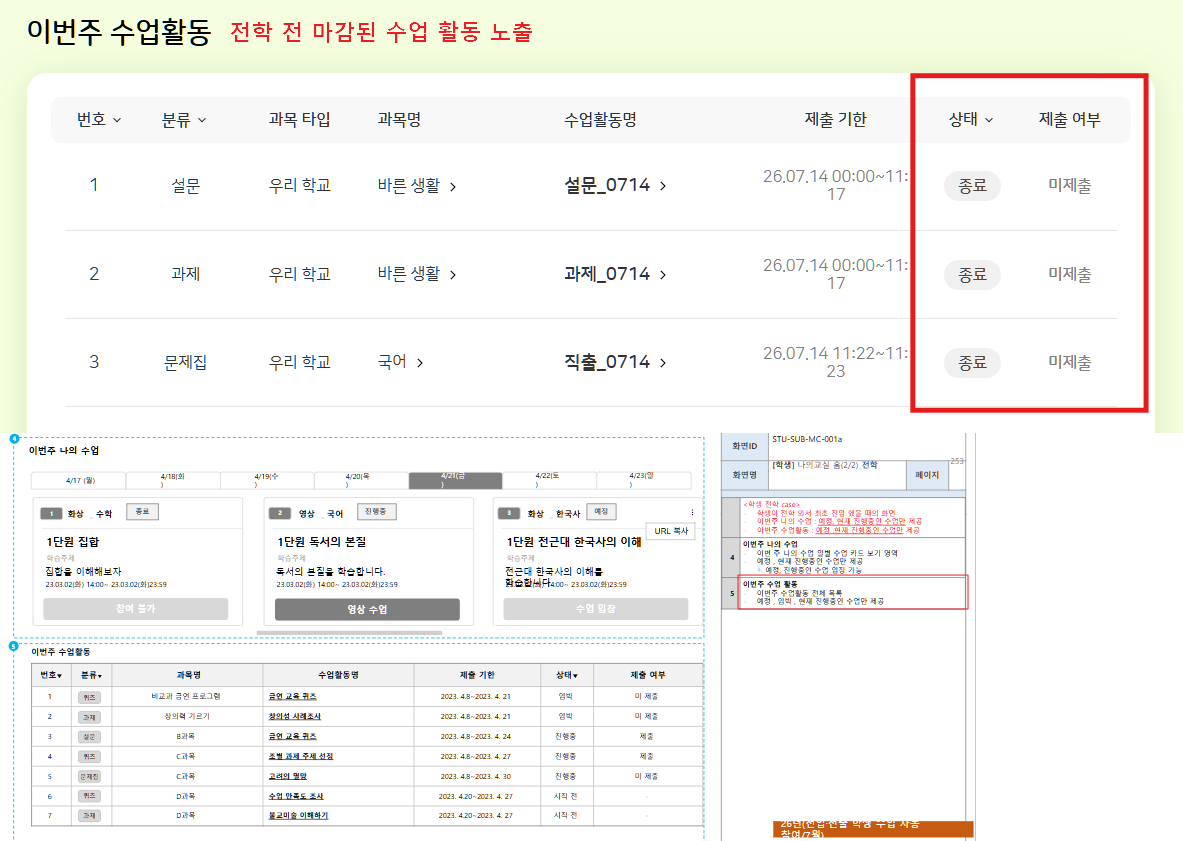Click the arrow next to 직출_0714

[x=663, y=363]
